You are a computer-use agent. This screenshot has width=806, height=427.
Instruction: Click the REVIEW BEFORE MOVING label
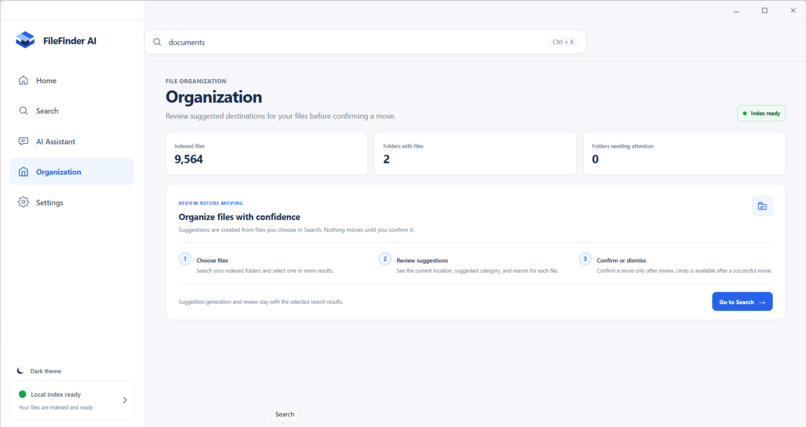[x=211, y=203]
